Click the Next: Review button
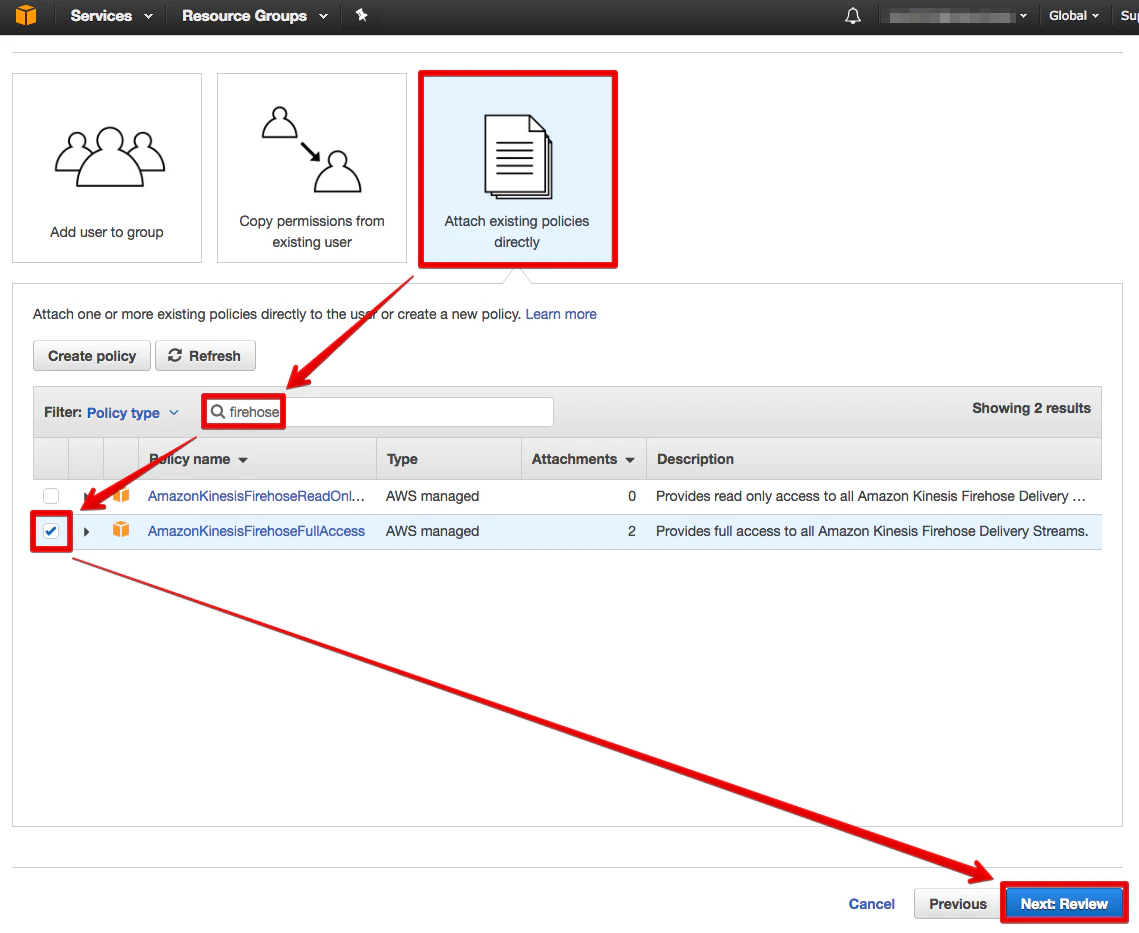The width and height of the screenshot is (1139, 933). (1064, 904)
